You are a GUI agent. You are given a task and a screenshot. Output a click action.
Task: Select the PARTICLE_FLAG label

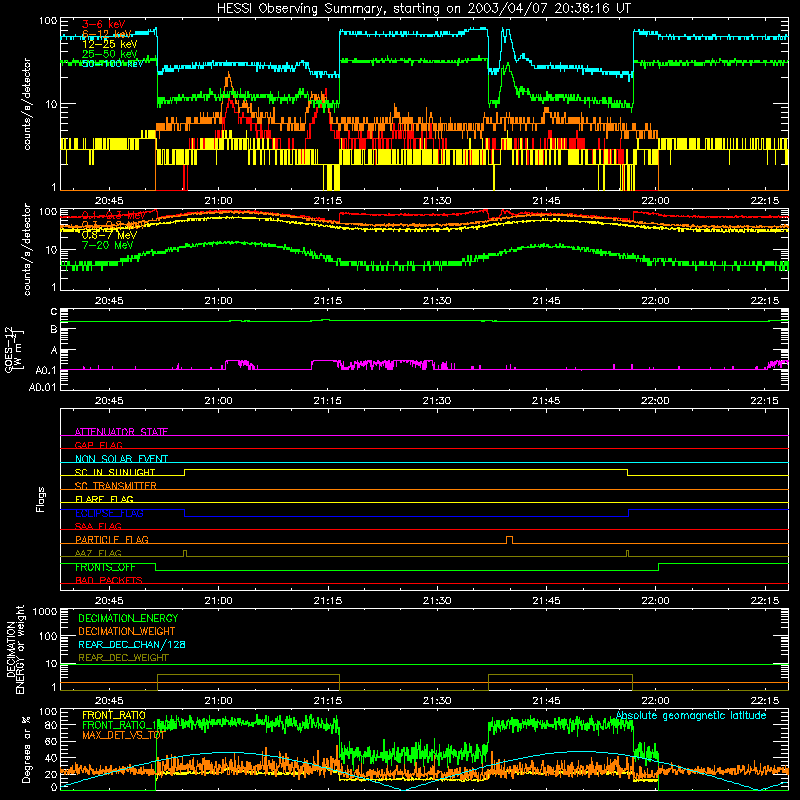pyautogui.click(x=112, y=539)
